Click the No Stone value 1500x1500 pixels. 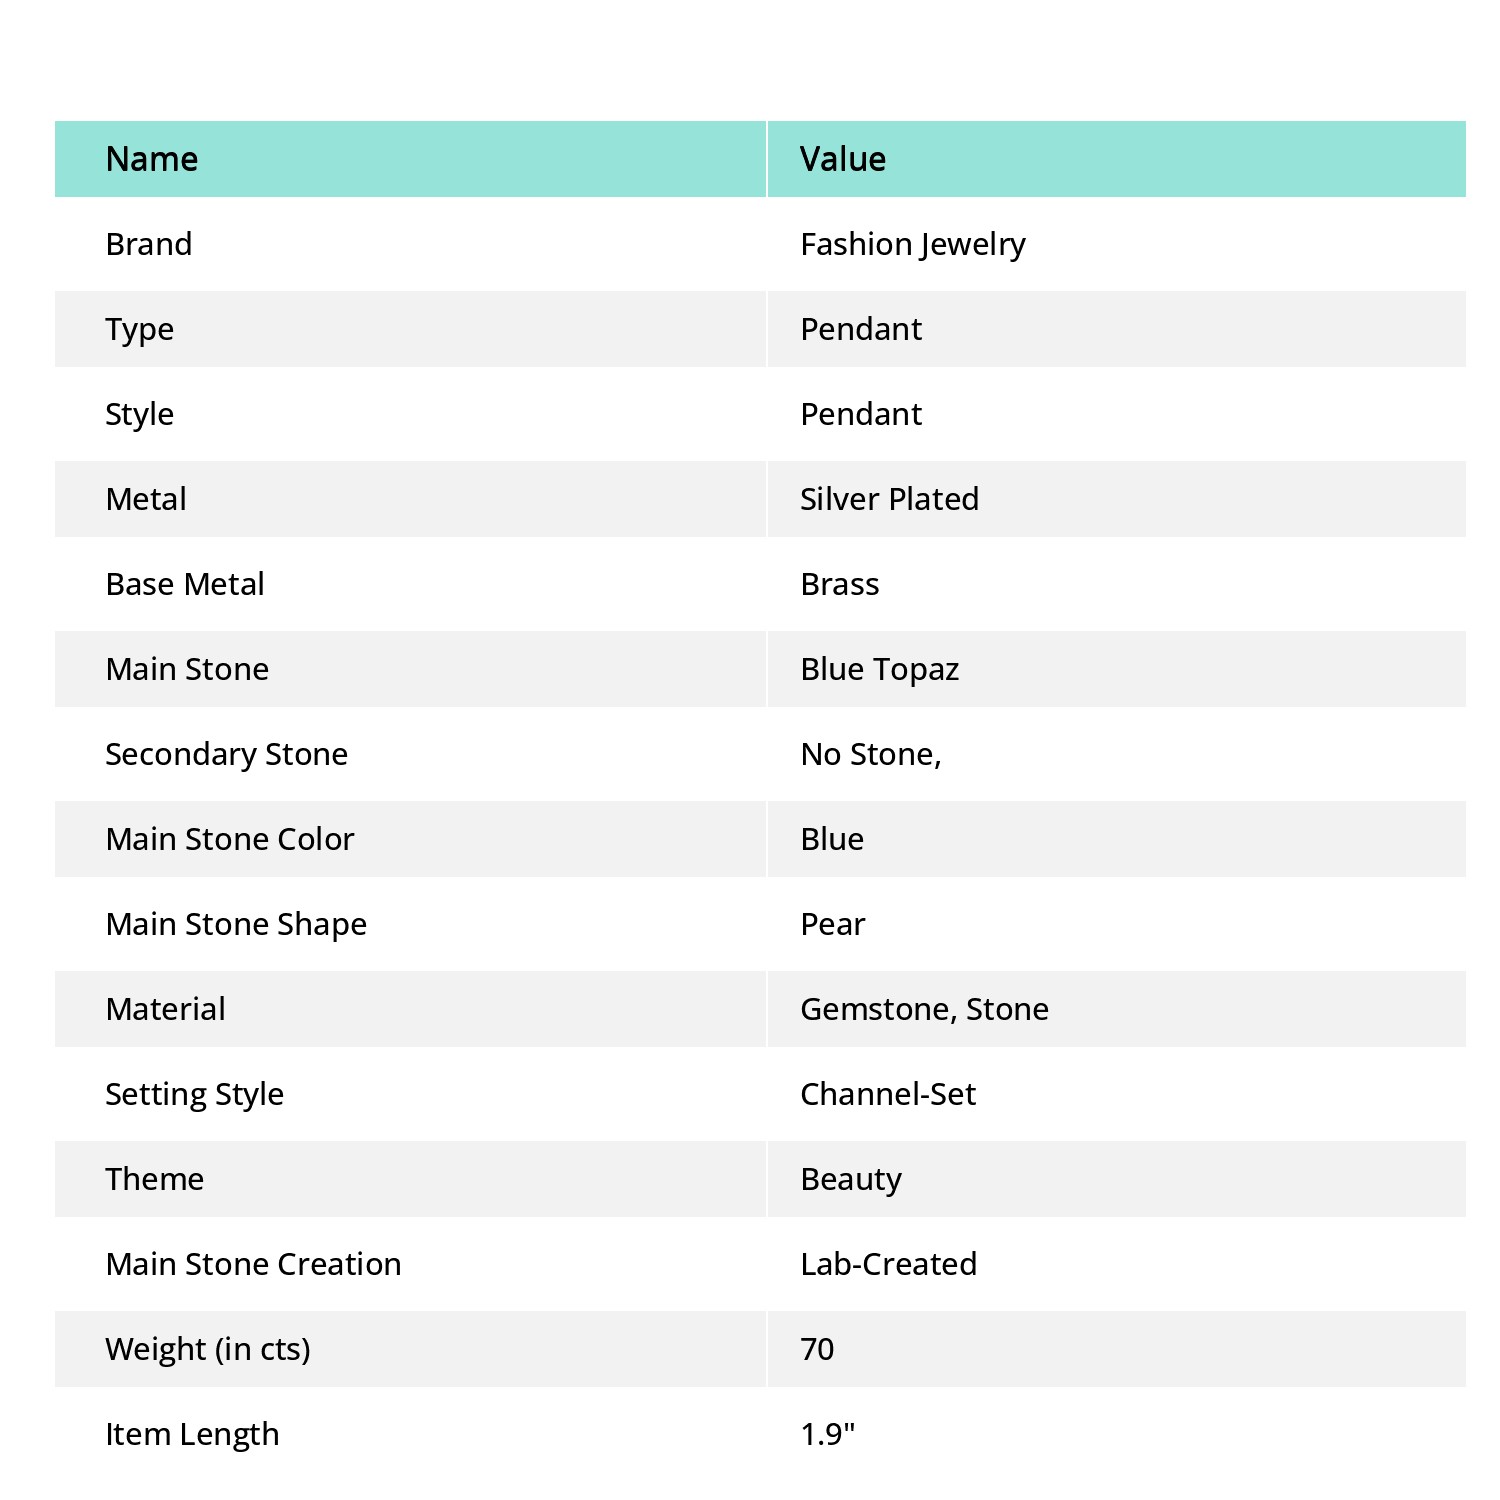click(x=871, y=754)
